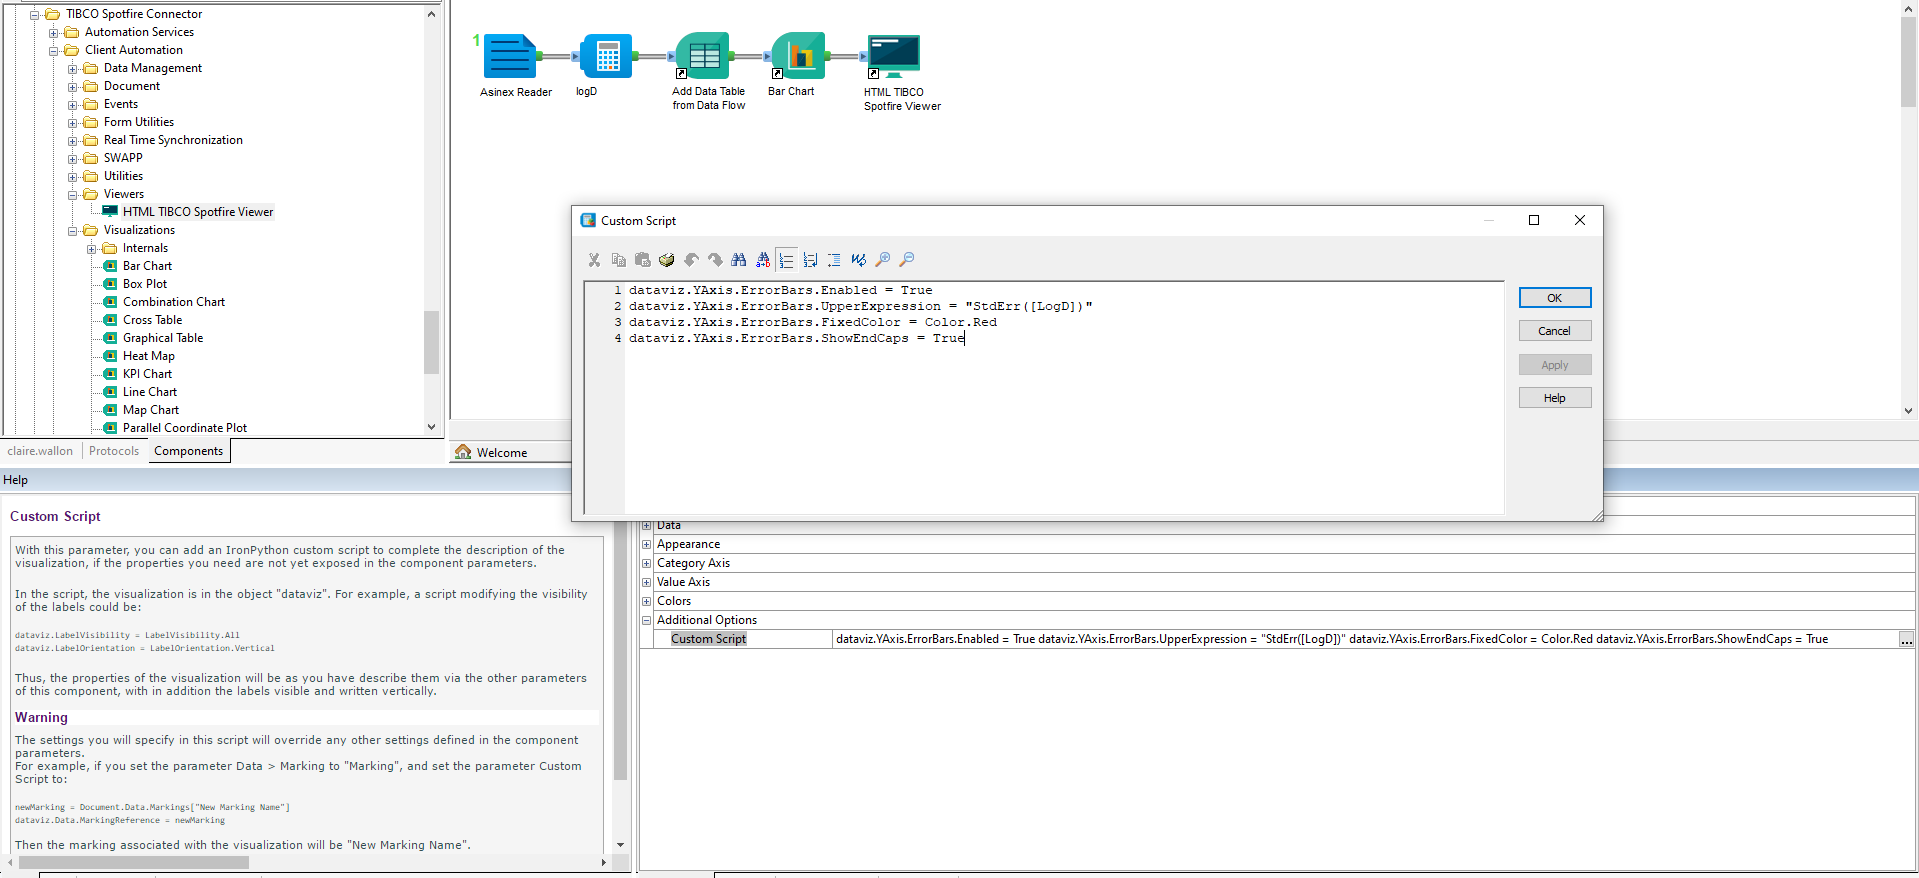Click the Paste icon in Custom Script toolbar

[x=642, y=260]
